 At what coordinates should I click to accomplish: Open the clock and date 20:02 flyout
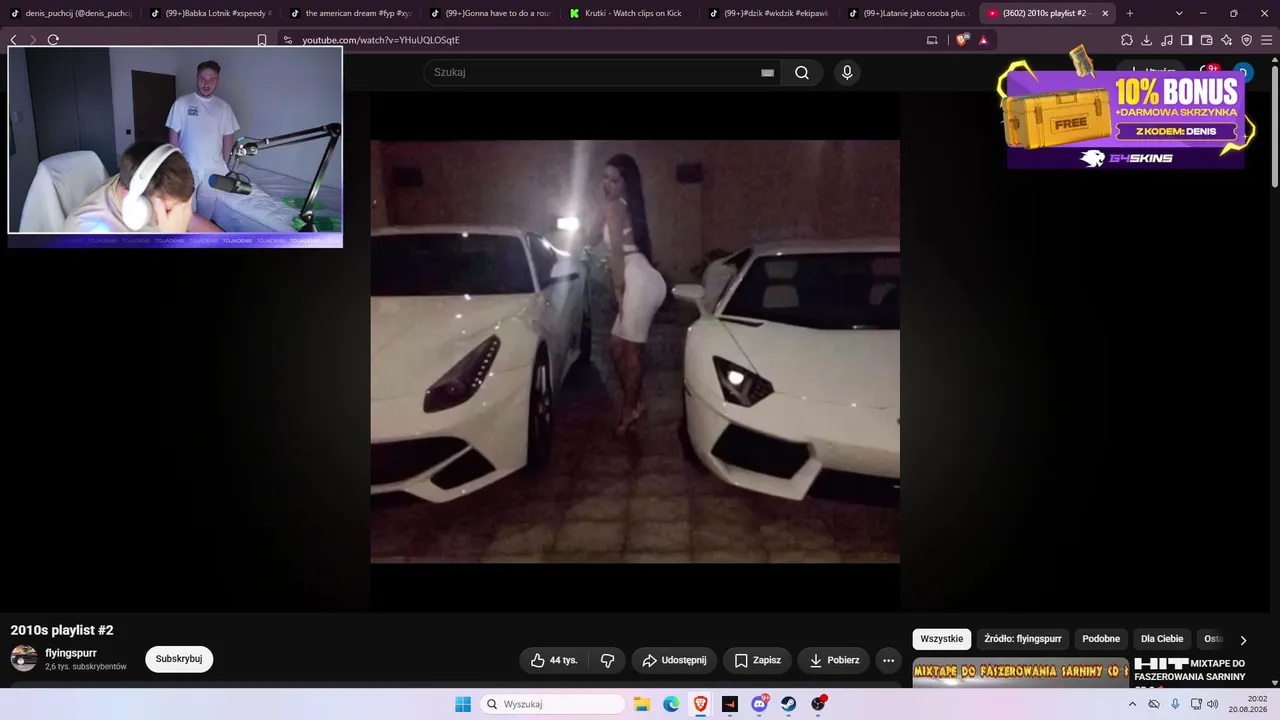(x=1247, y=704)
